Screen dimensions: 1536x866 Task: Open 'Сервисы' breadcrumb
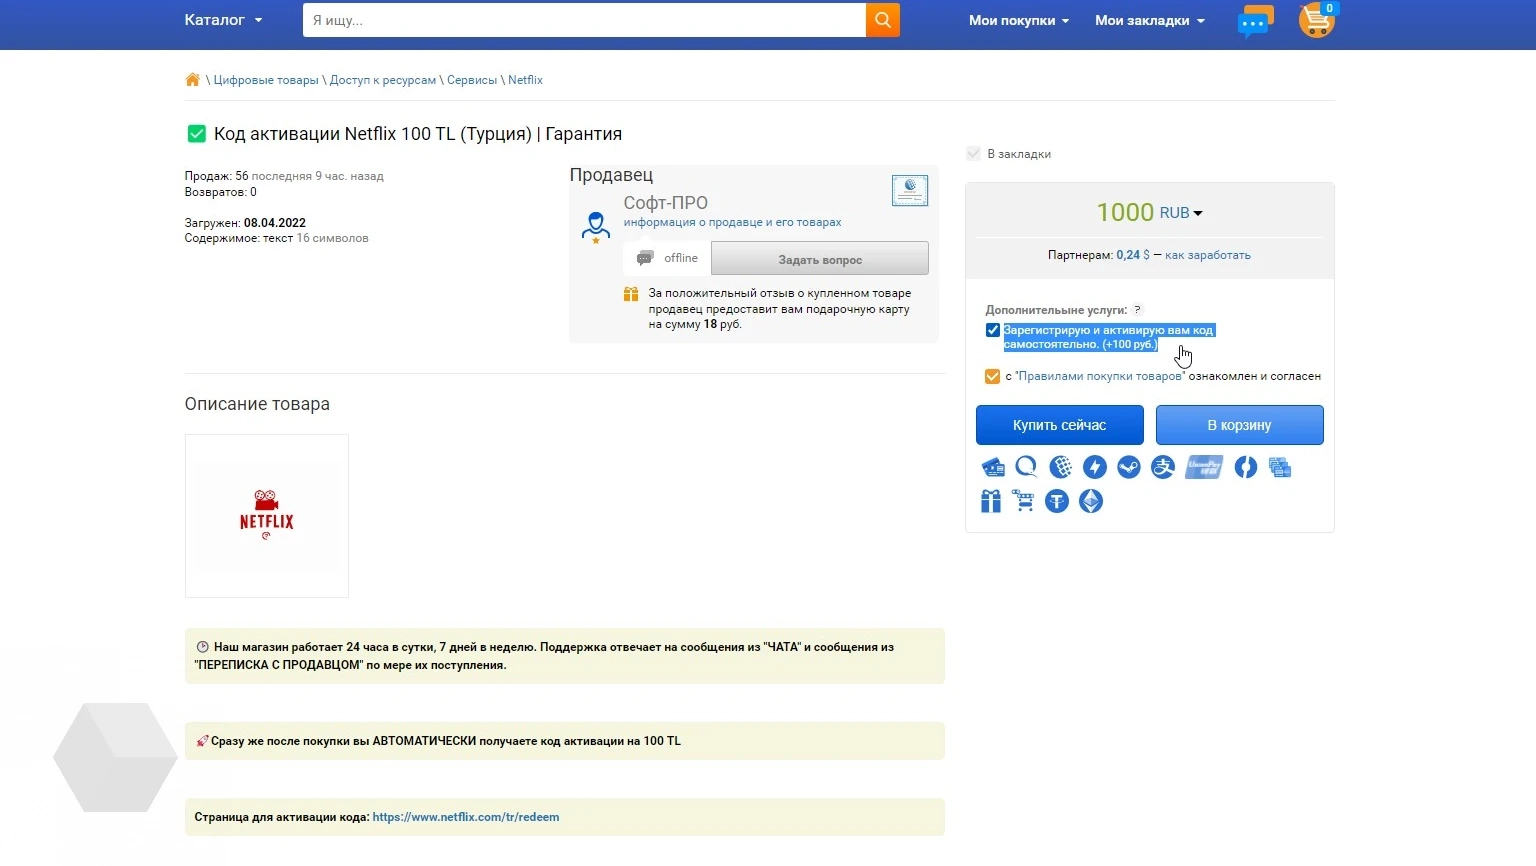(472, 80)
